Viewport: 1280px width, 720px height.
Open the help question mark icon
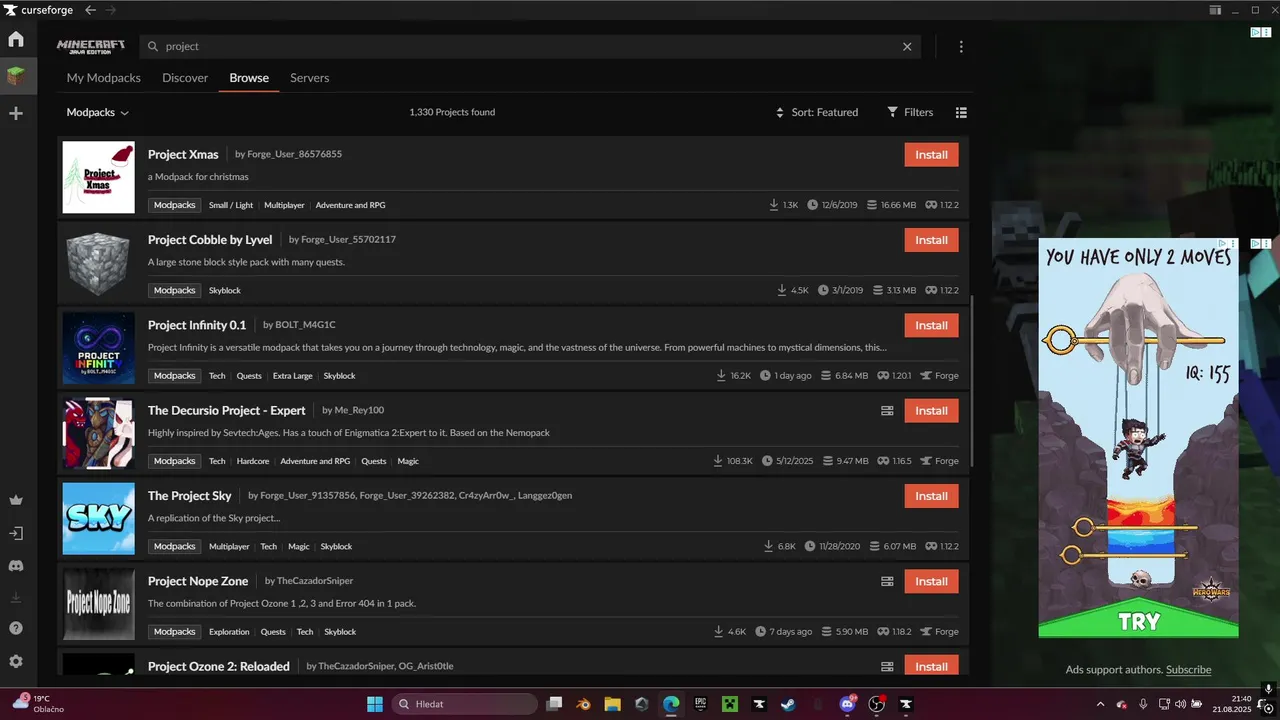point(16,629)
